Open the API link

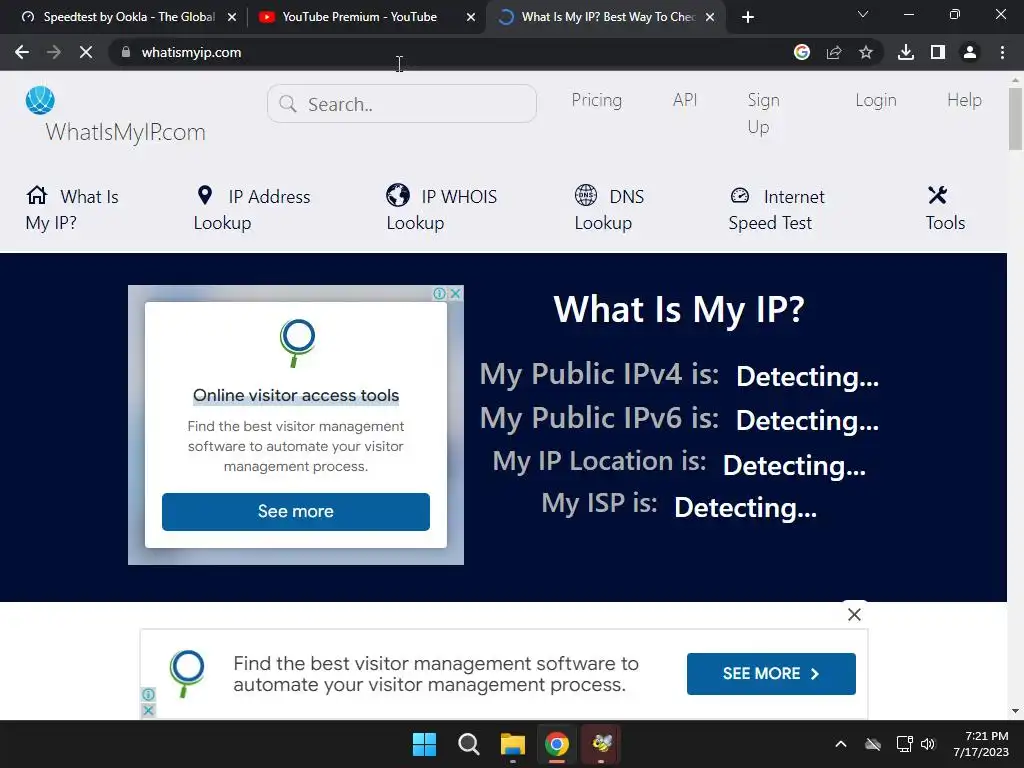click(x=685, y=100)
